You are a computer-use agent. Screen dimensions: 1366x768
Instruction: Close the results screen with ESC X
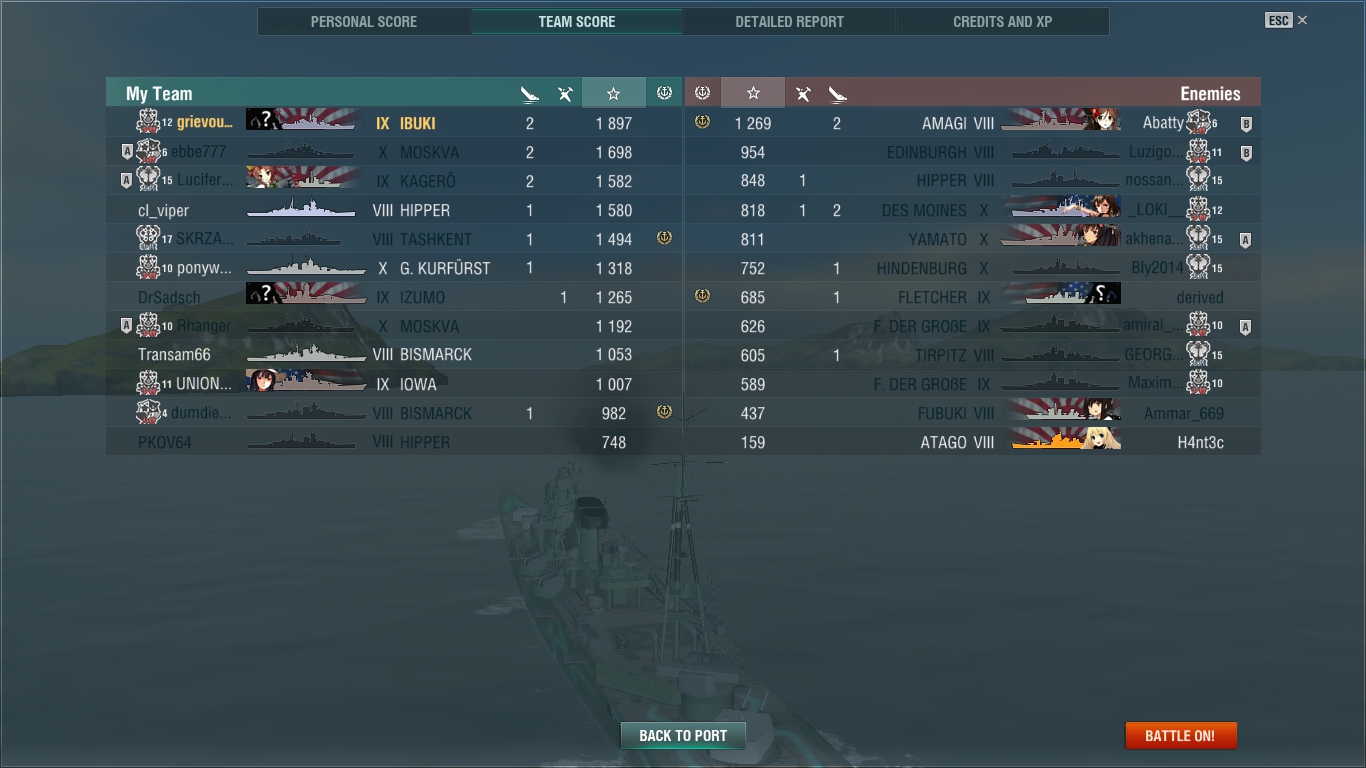(x=1287, y=20)
